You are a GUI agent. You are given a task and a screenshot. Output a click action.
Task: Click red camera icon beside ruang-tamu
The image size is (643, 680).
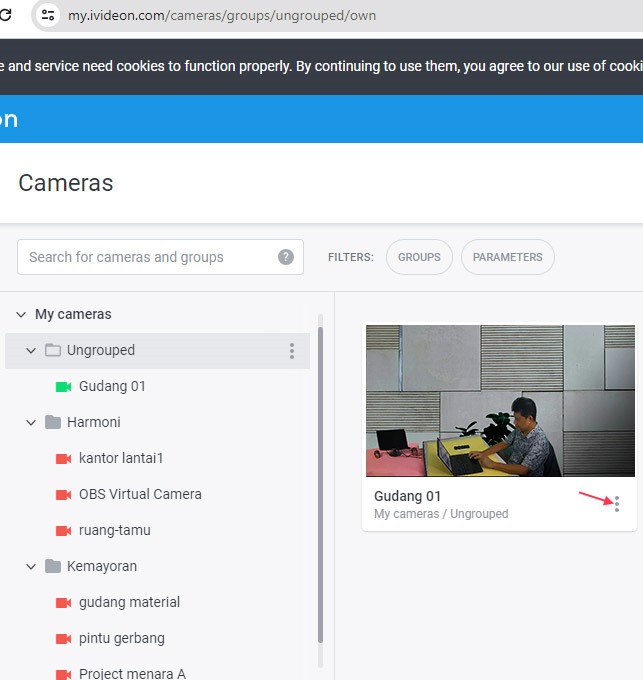click(x=63, y=530)
